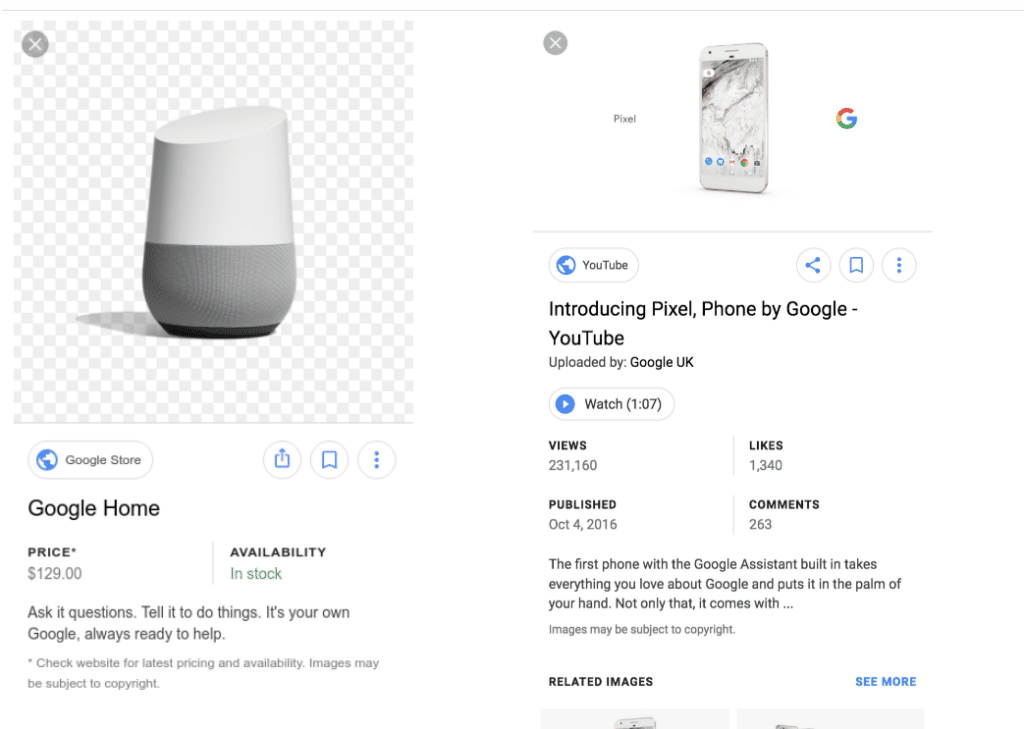Click the Google G logo beside the Pixel phone
1024x729 pixels.
(846, 118)
